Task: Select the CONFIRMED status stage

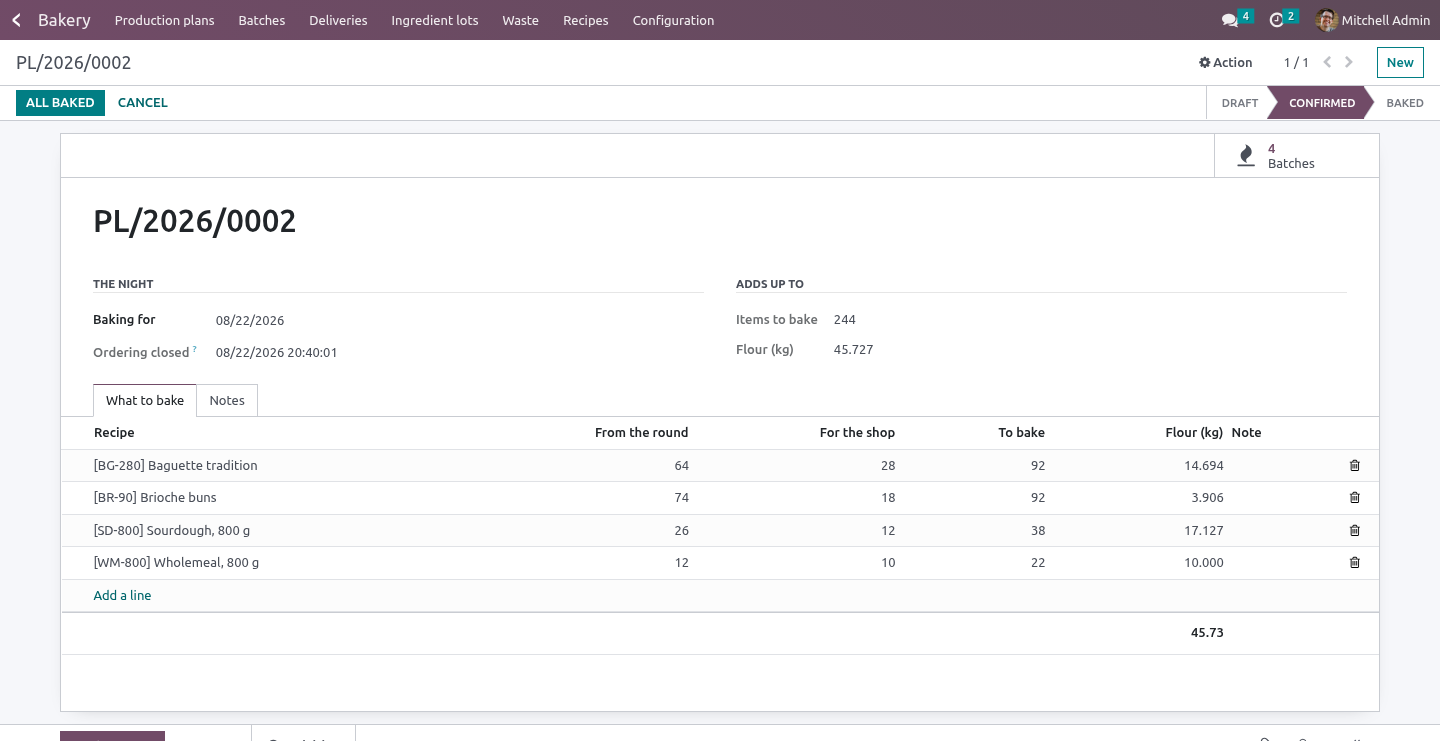Action: (x=1321, y=103)
